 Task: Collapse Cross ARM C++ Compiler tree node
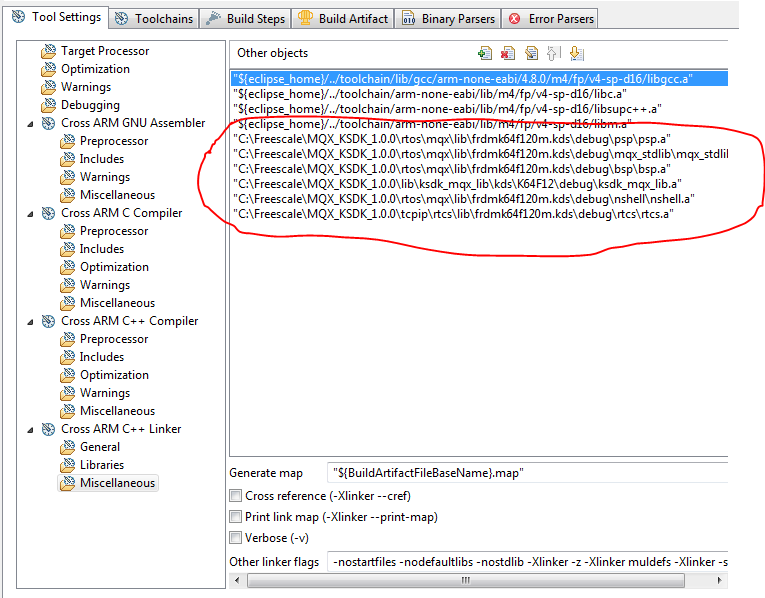click(x=30, y=322)
